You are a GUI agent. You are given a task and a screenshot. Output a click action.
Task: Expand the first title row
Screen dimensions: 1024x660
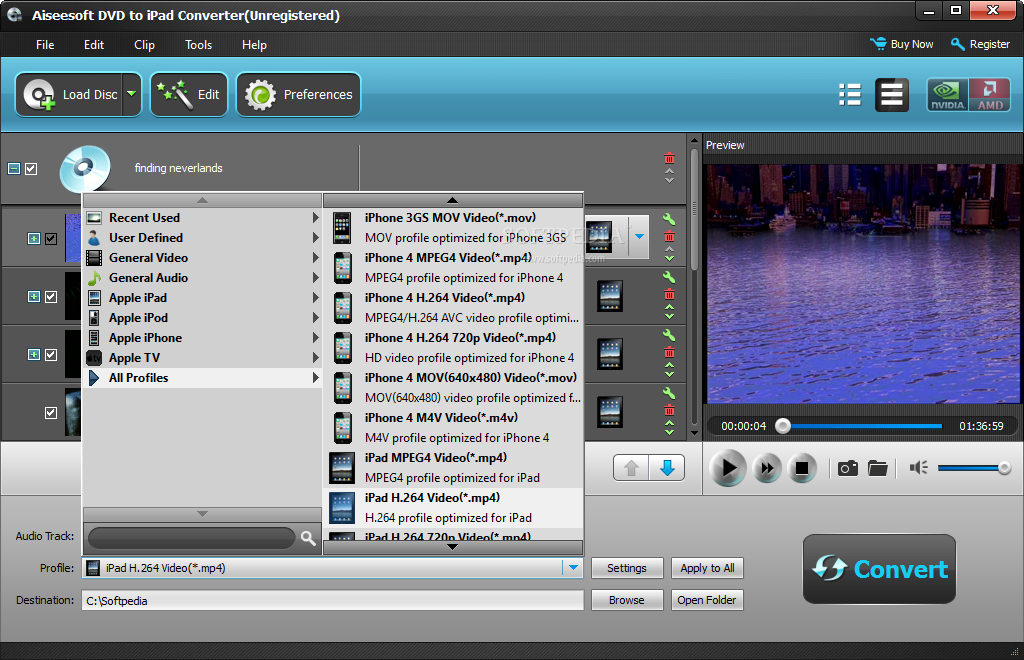tap(34, 239)
